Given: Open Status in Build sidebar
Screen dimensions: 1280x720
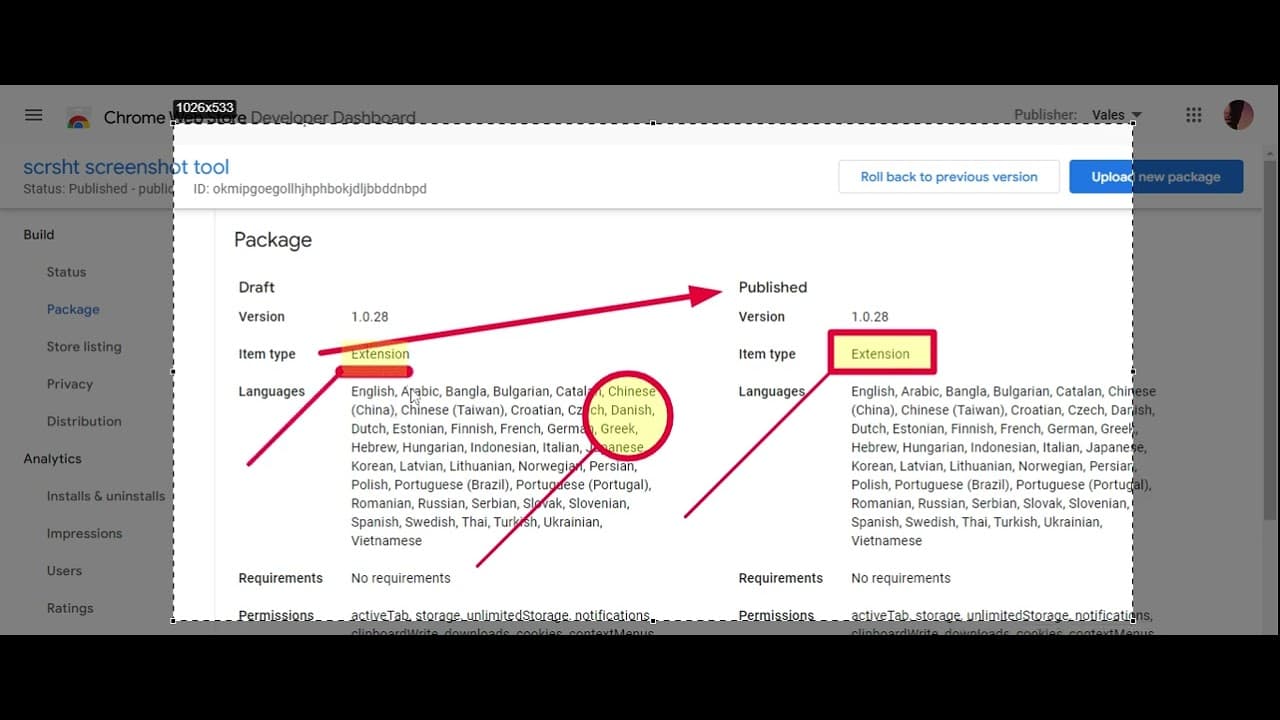Looking at the screenshot, I should pyautogui.click(x=66, y=272).
